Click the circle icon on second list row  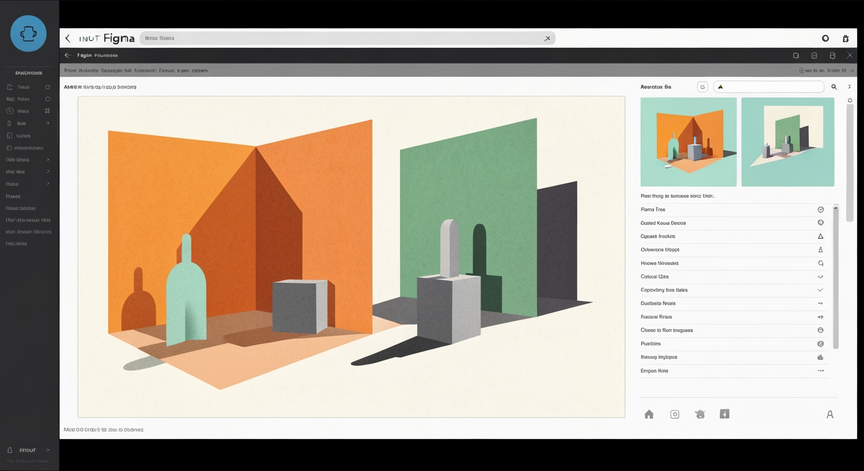pos(820,223)
